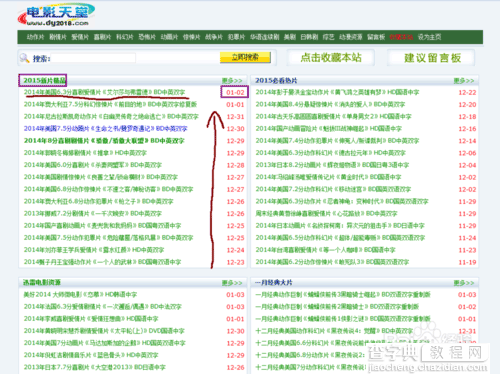Open the 《单身男女2》 movie link
This screenshot has height=374, width=500.
click(333, 117)
